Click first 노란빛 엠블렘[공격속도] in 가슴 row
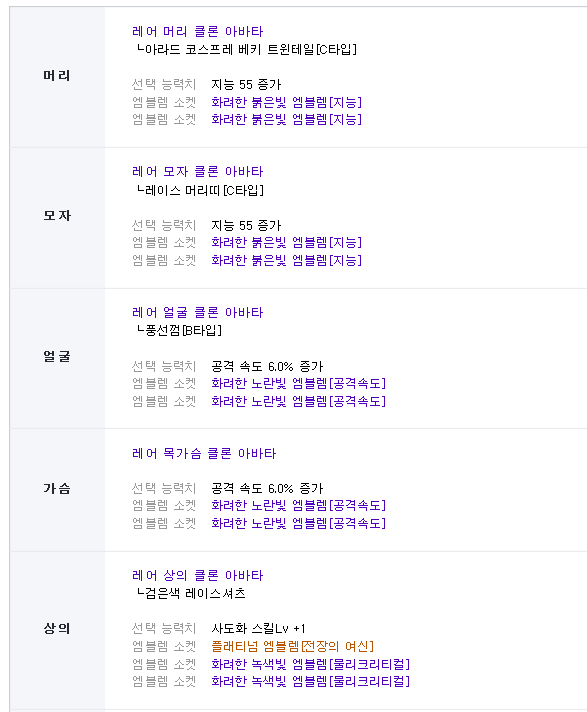 [298, 505]
